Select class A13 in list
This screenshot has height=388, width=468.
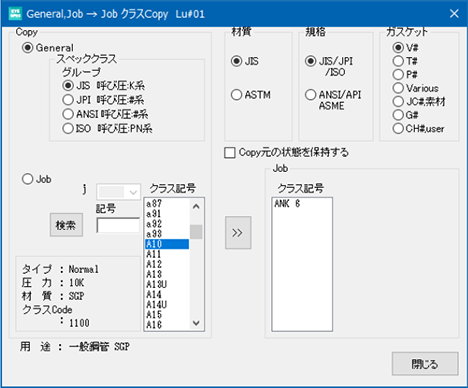(167, 274)
